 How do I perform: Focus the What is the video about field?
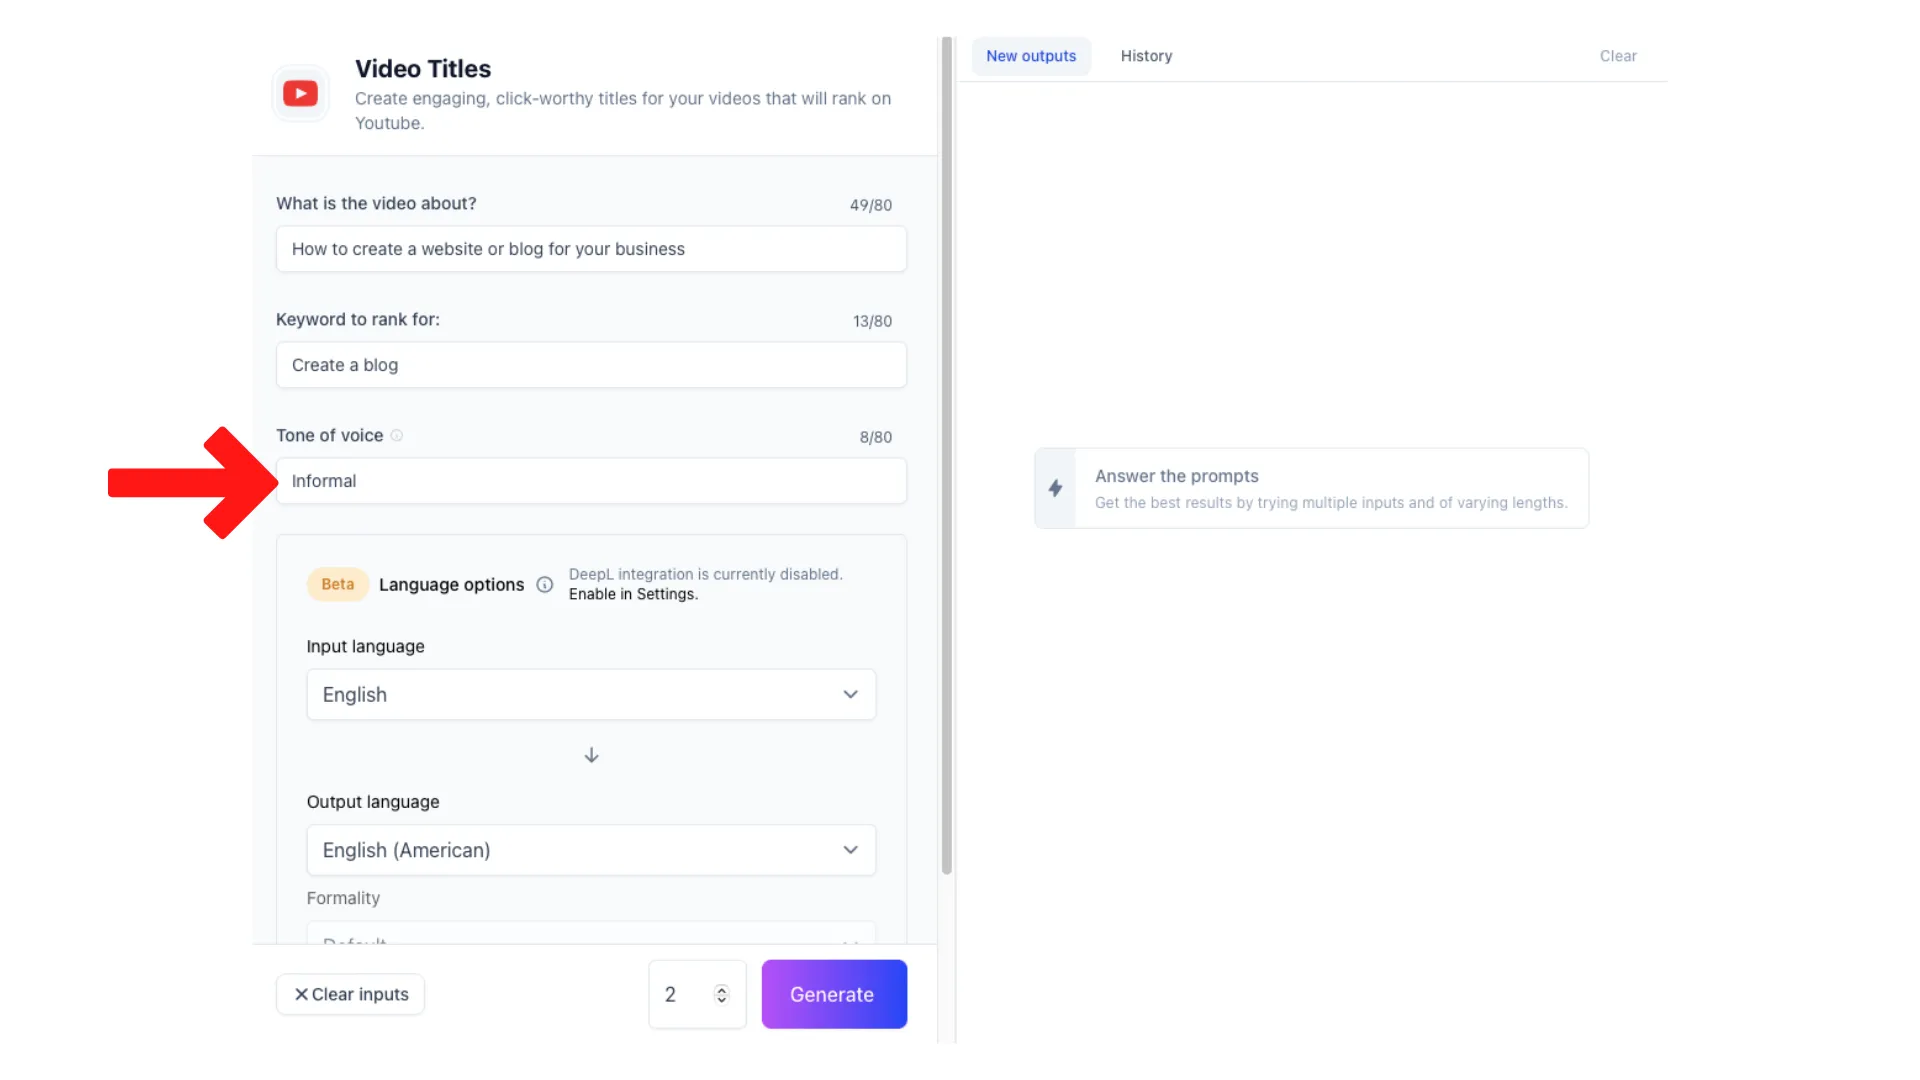[591, 249]
